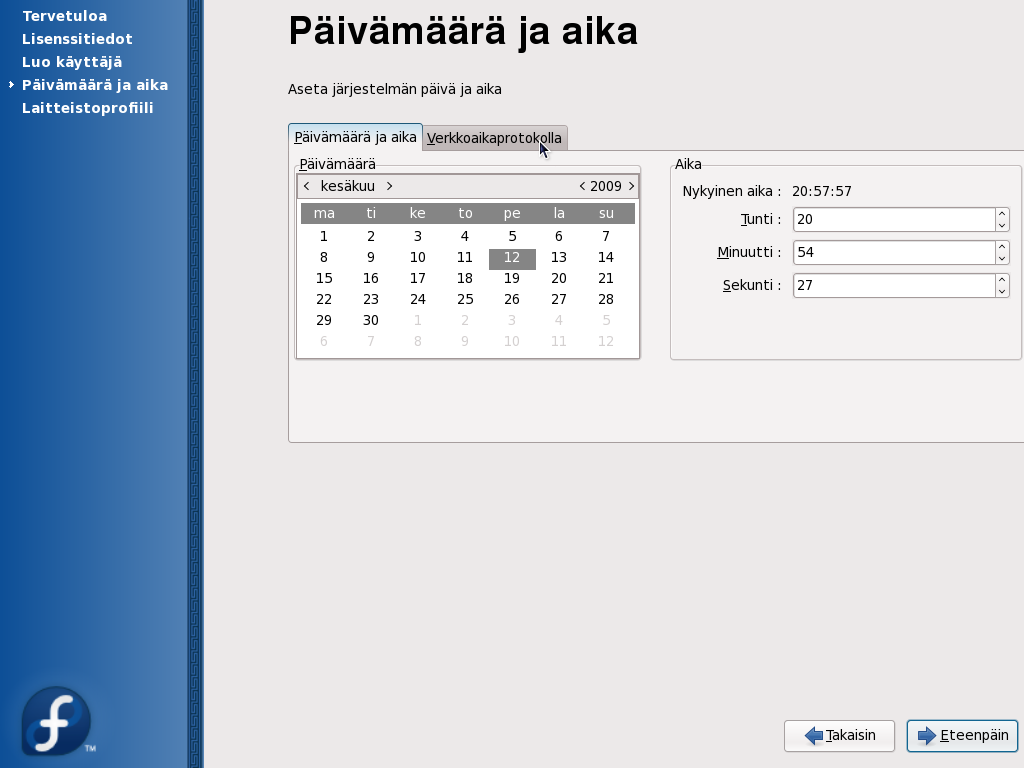The image size is (1024, 768).
Task: Increase the Minuutti value with up arrow
Action: (x=1002, y=247)
